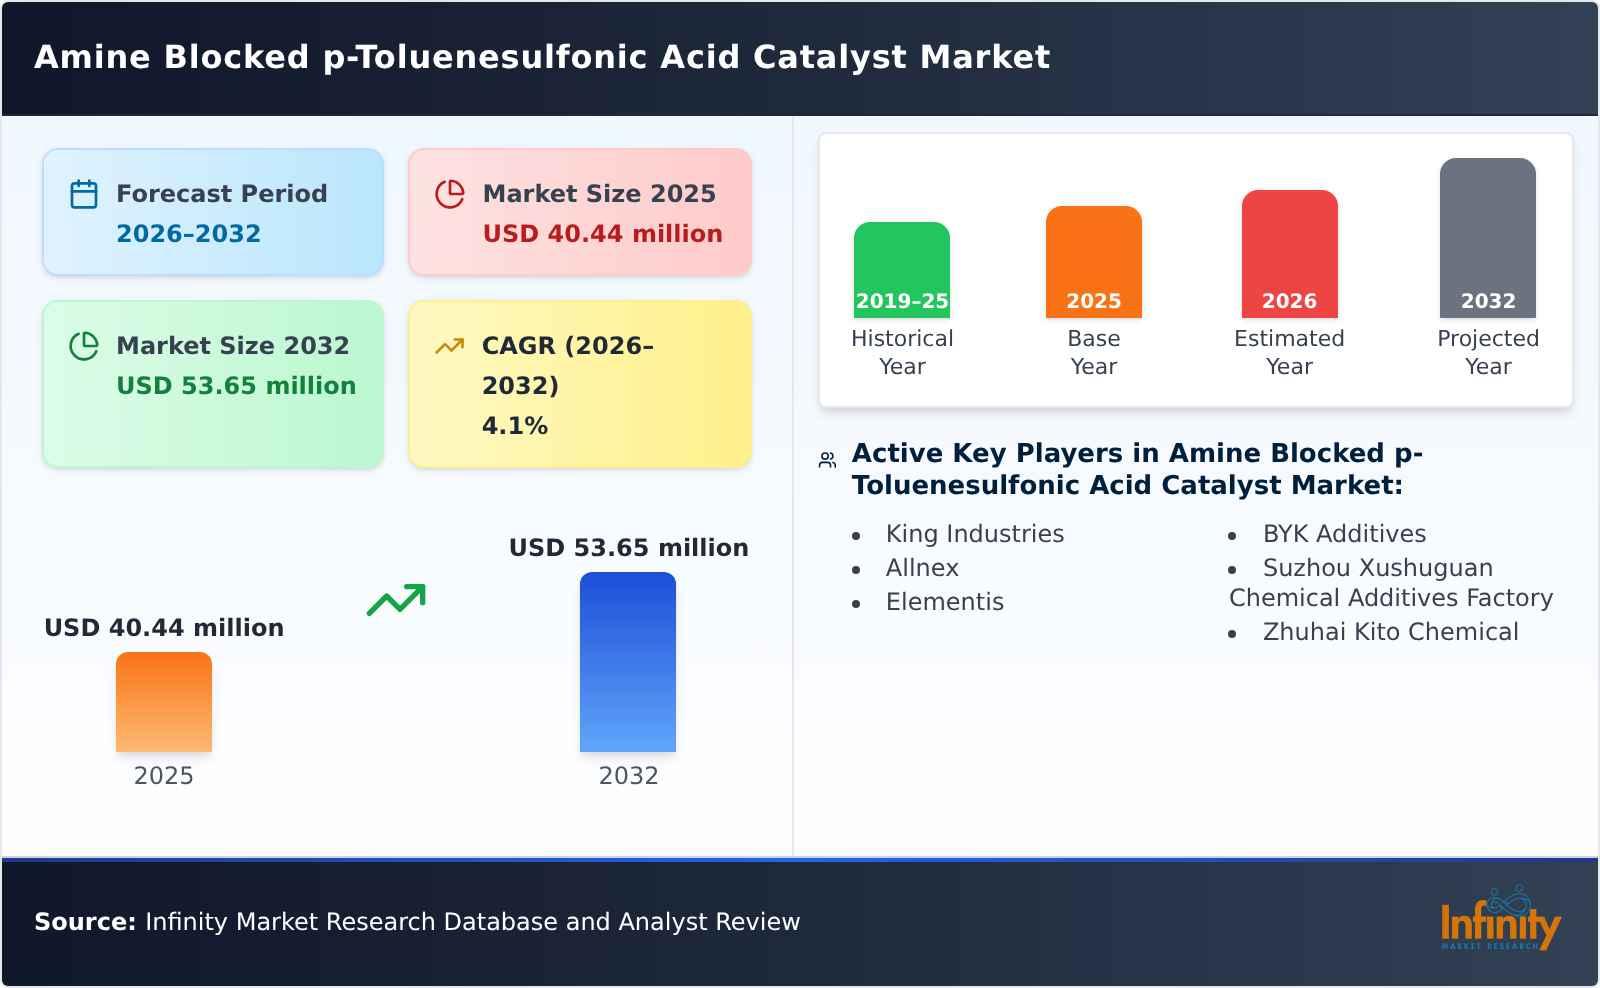Expand the CAGR (2026–2032) card
Screen dimensions: 1600x988
[x=578, y=383]
